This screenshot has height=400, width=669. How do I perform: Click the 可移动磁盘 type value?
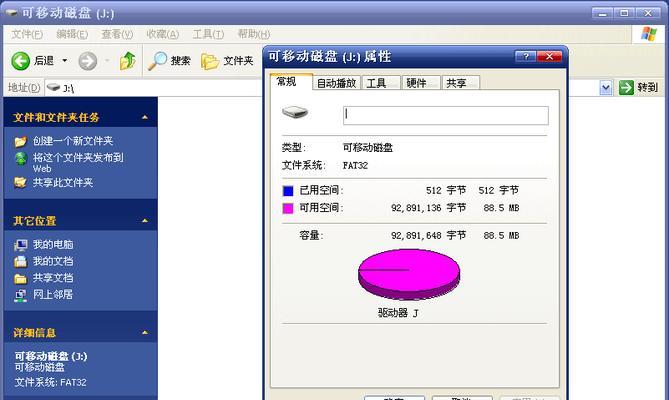coord(368,148)
